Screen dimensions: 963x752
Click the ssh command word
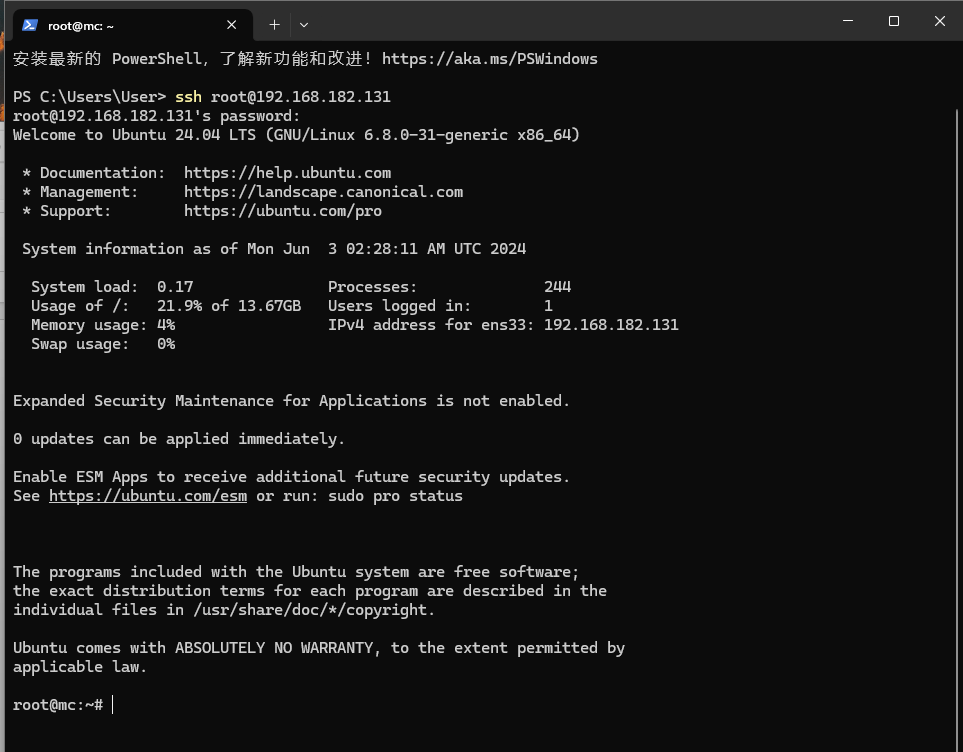tap(188, 97)
